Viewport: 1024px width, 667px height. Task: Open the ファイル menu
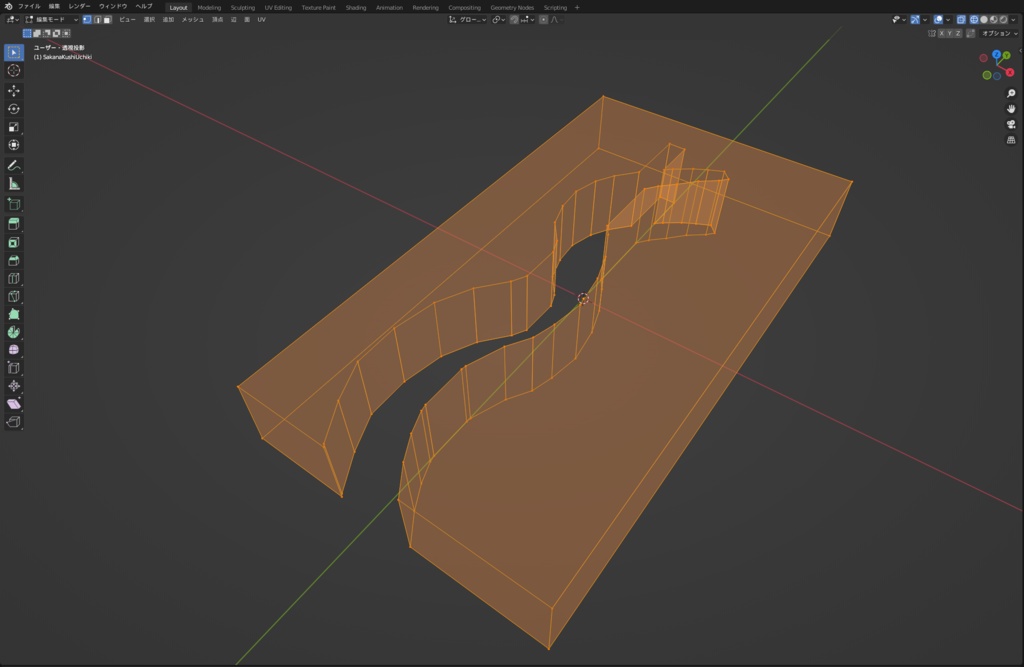coord(29,7)
